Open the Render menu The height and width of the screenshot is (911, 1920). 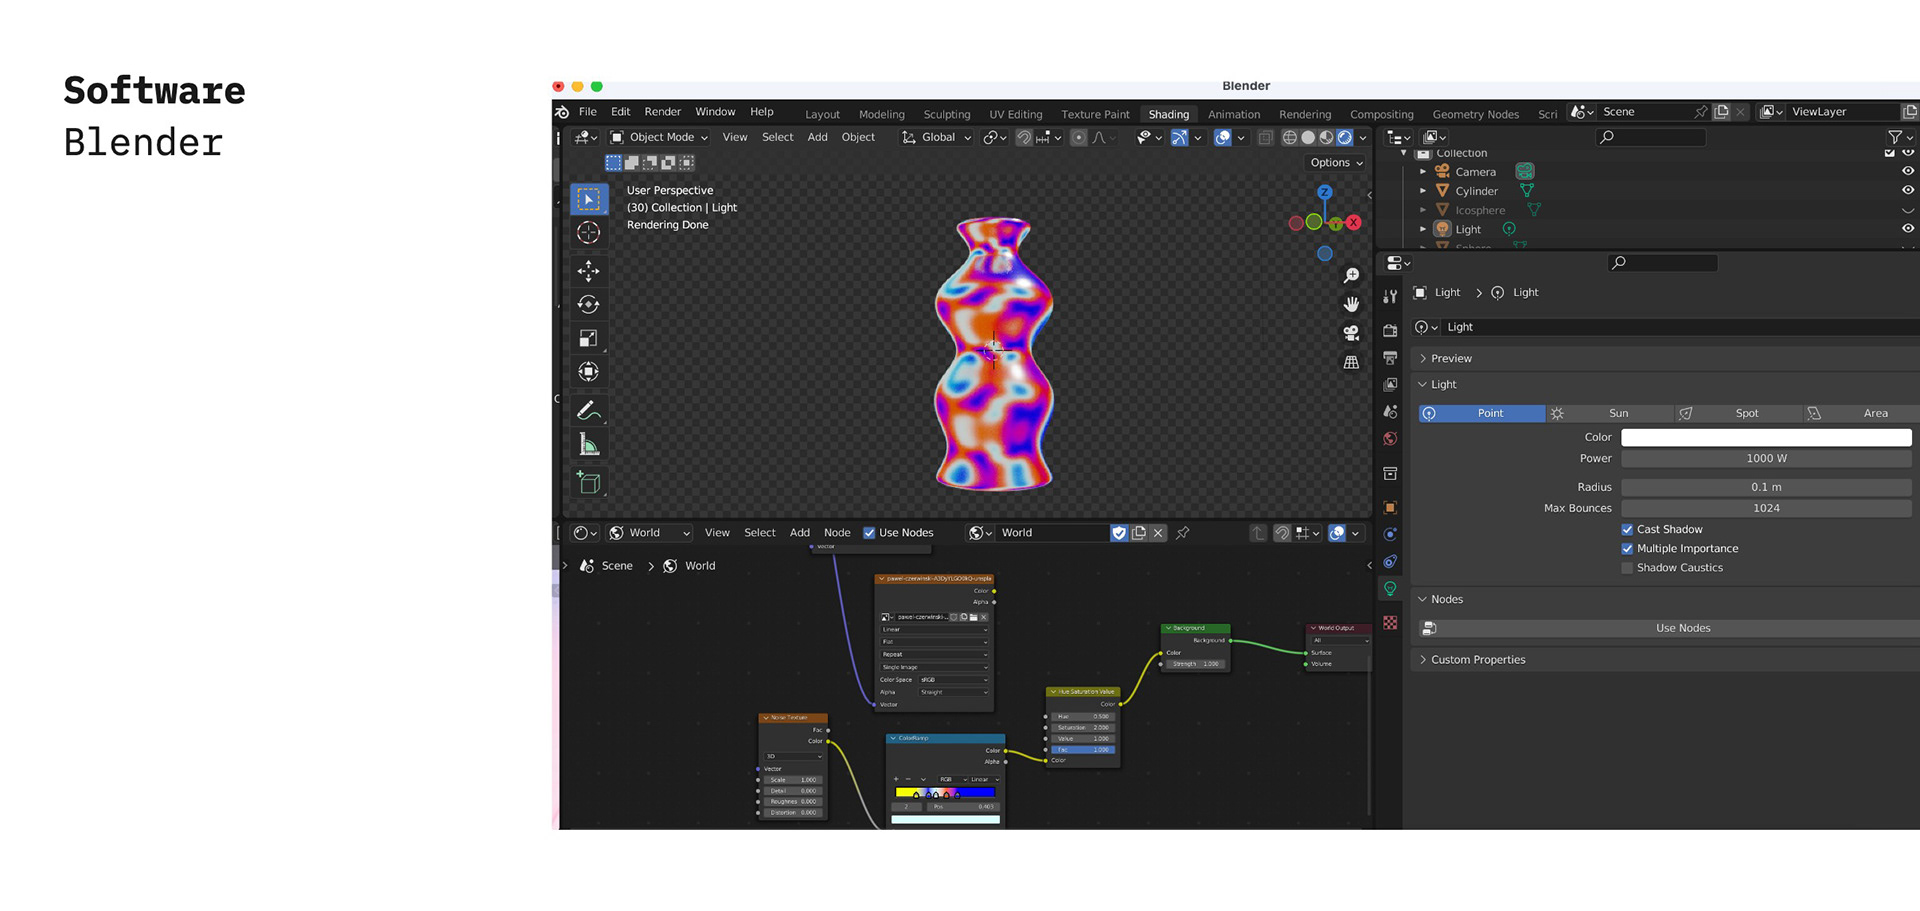pos(662,112)
